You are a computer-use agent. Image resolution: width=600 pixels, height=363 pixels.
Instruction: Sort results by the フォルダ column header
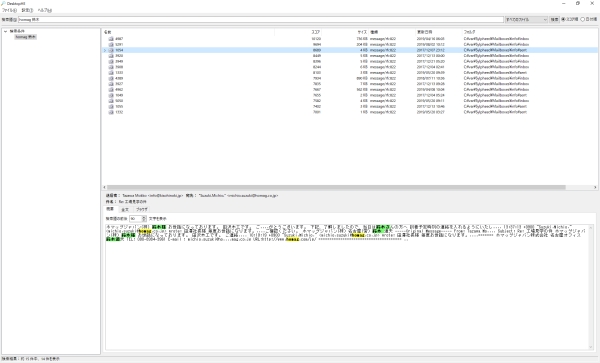coord(470,33)
